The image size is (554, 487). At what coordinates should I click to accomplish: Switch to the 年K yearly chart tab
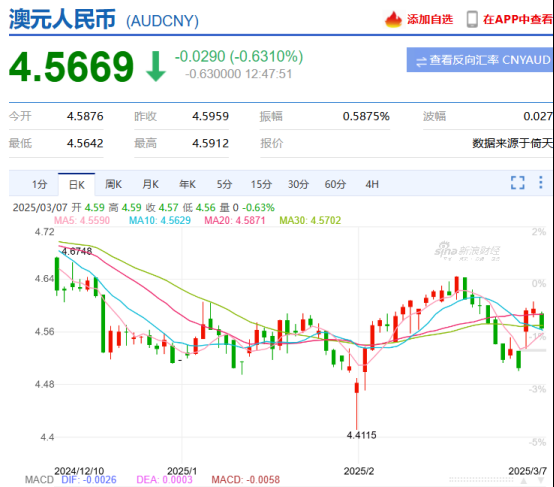(x=187, y=184)
